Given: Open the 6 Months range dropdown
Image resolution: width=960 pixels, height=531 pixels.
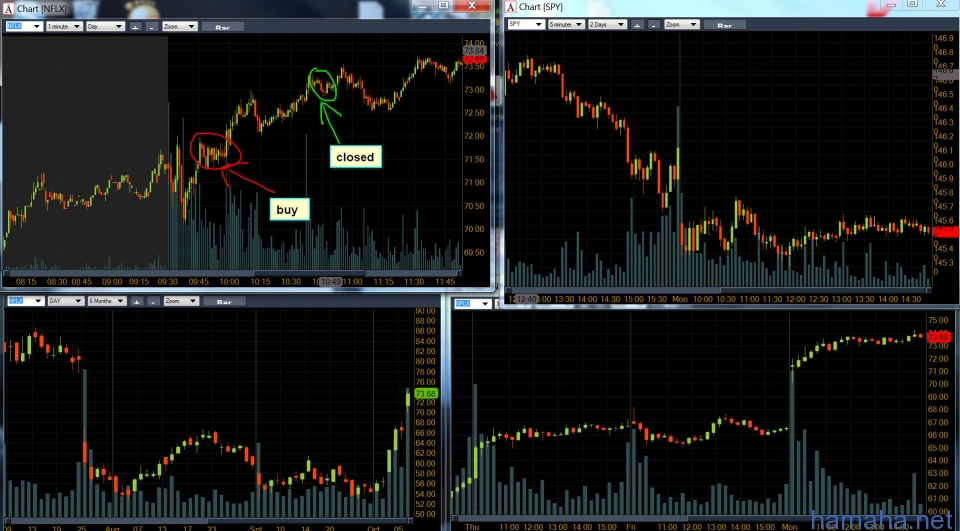Looking at the screenshot, I should click(x=107, y=301).
